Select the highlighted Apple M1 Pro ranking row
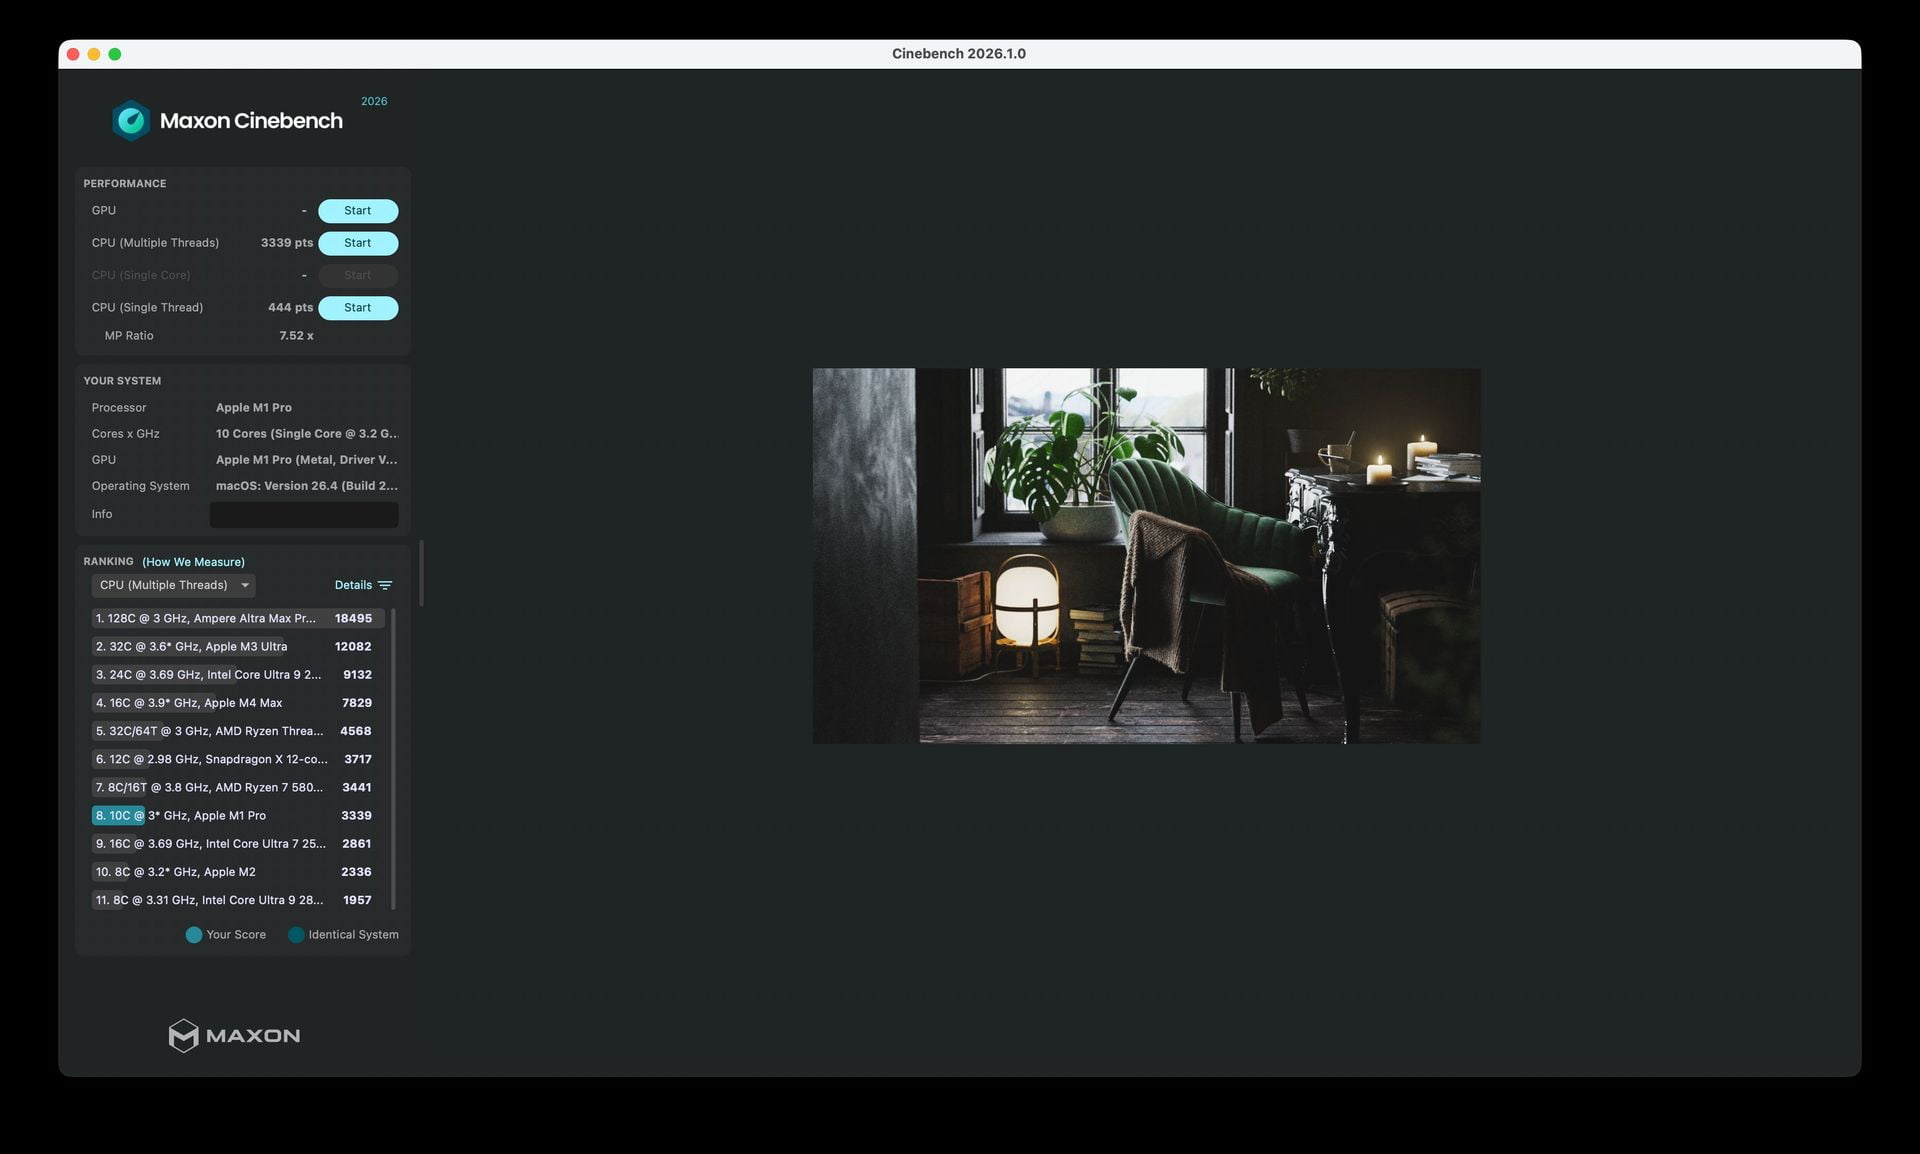Screen dimensions: 1920x1154 click(x=238, y=816)
